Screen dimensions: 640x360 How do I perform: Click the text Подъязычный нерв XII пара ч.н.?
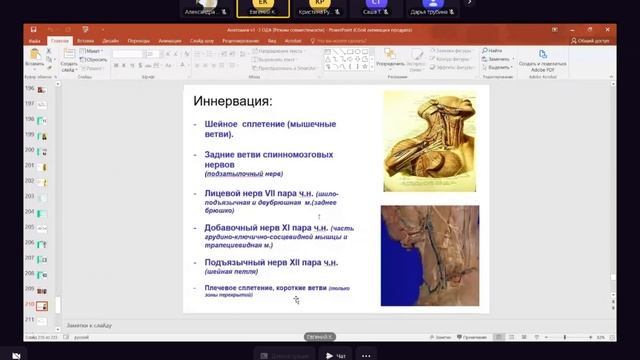[x=271, y=262]
